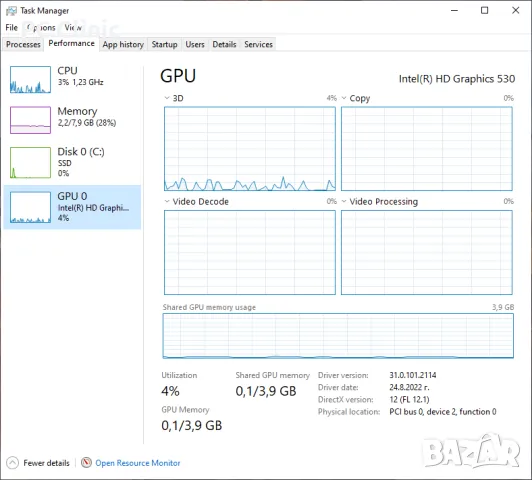Click the Video Processing graph
The width and height of the screenshot is (532, 480).
coord(427,252)
